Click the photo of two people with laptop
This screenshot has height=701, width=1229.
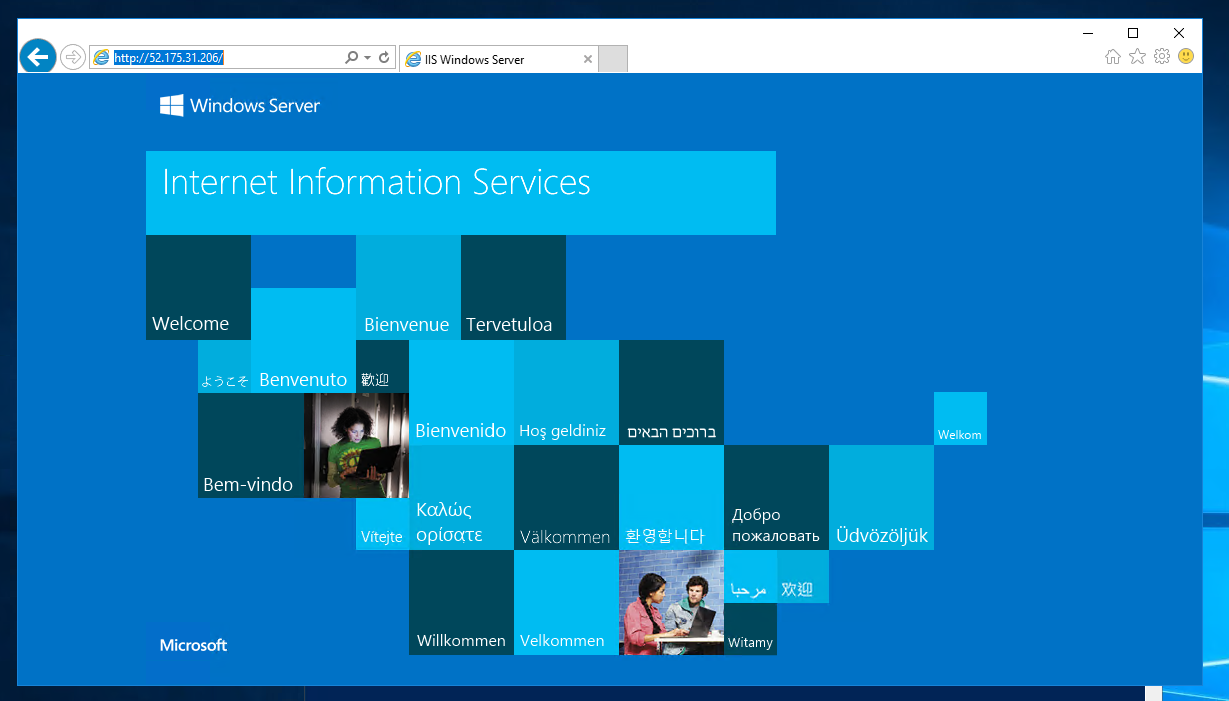(671, 602)
